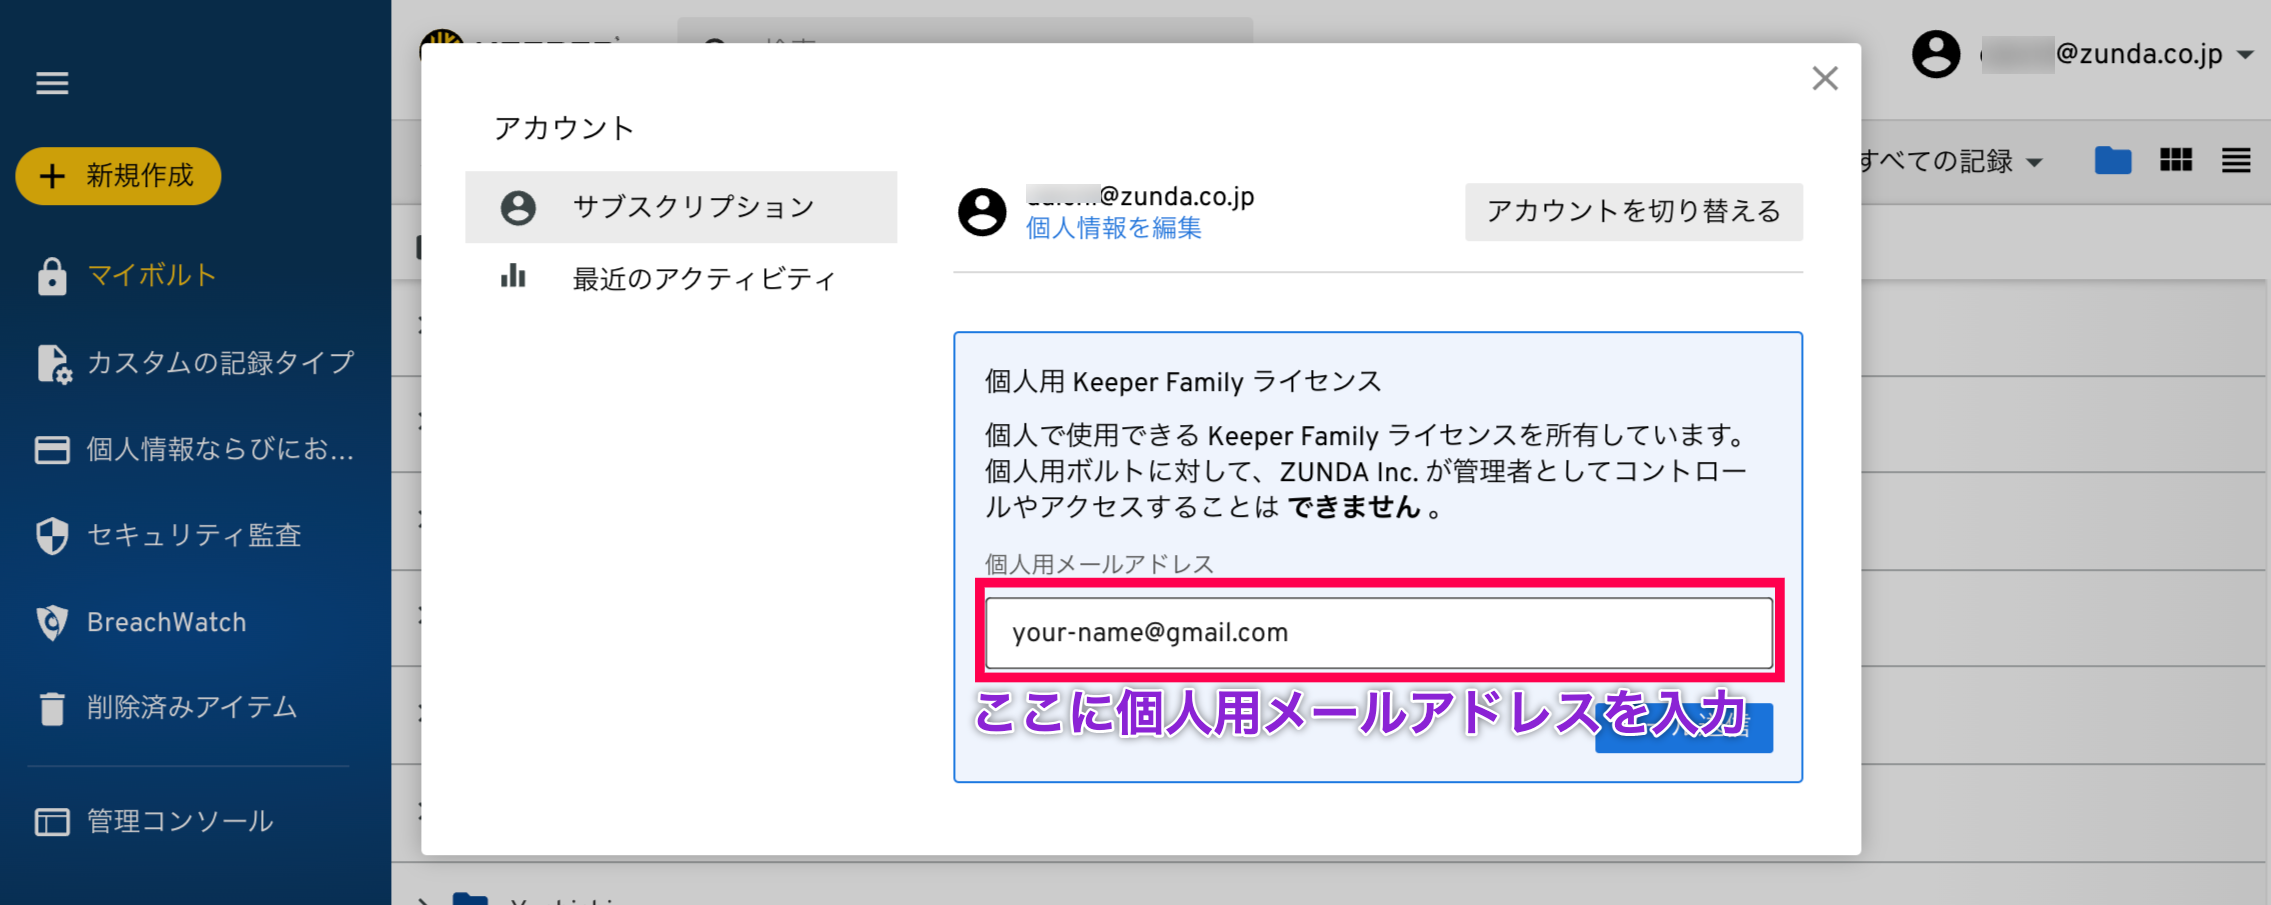The image size is (2271, 905).
Task: Switch to list view icon
Action: [2237, 160]
